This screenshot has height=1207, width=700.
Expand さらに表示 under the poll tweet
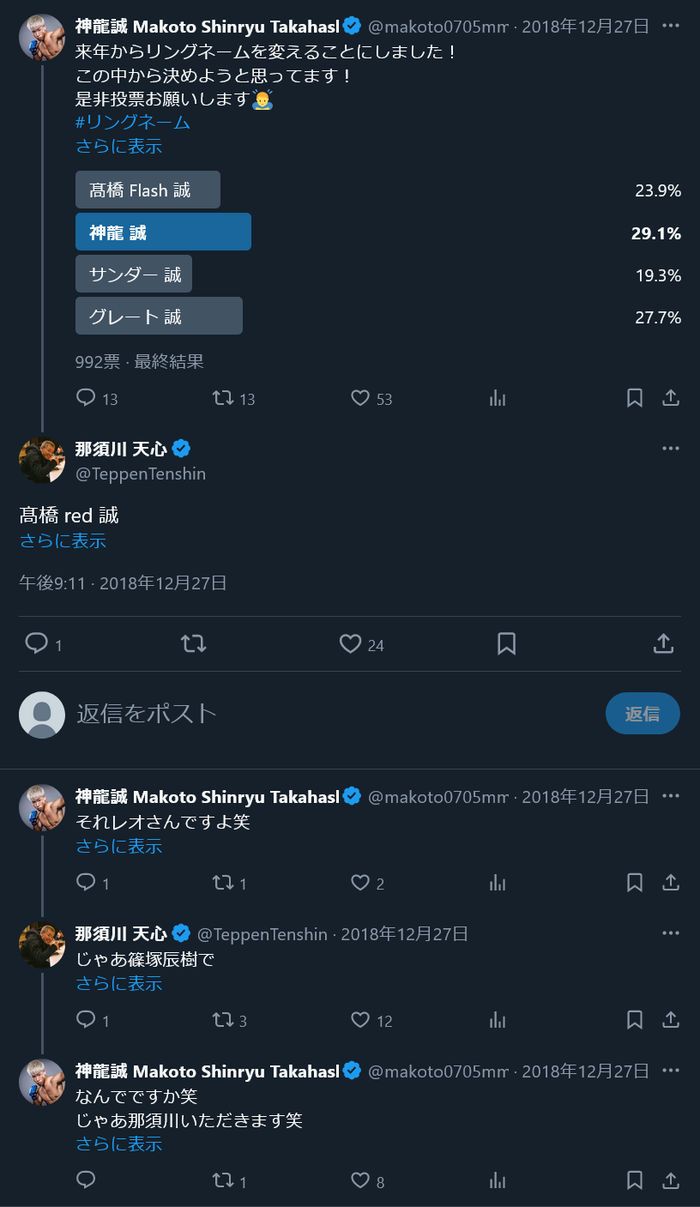point(118,146)
